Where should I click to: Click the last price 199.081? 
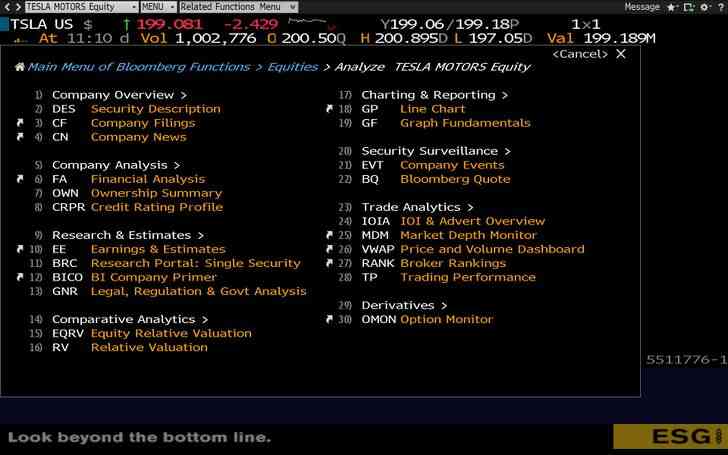pyautogui.click(x=169, y=24)
